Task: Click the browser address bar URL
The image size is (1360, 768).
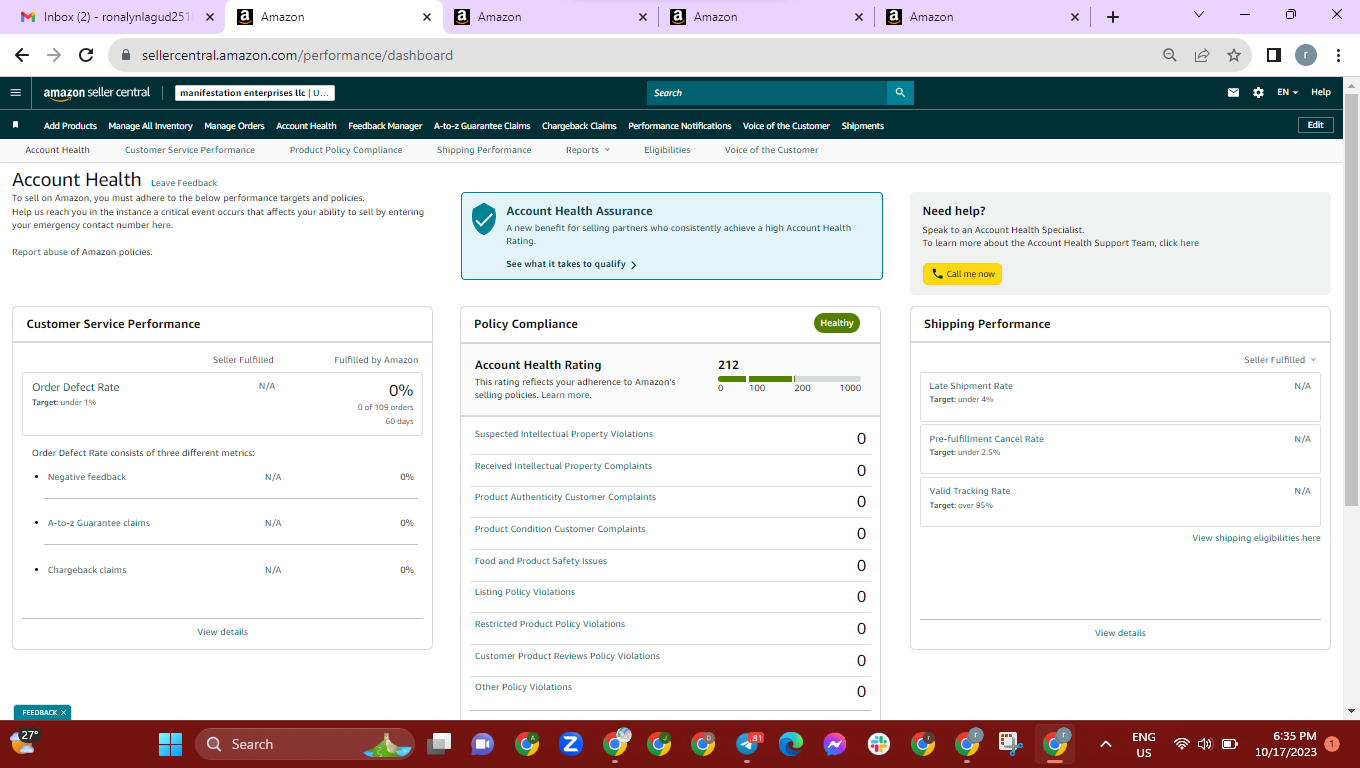Action: (x=297, y=55)
